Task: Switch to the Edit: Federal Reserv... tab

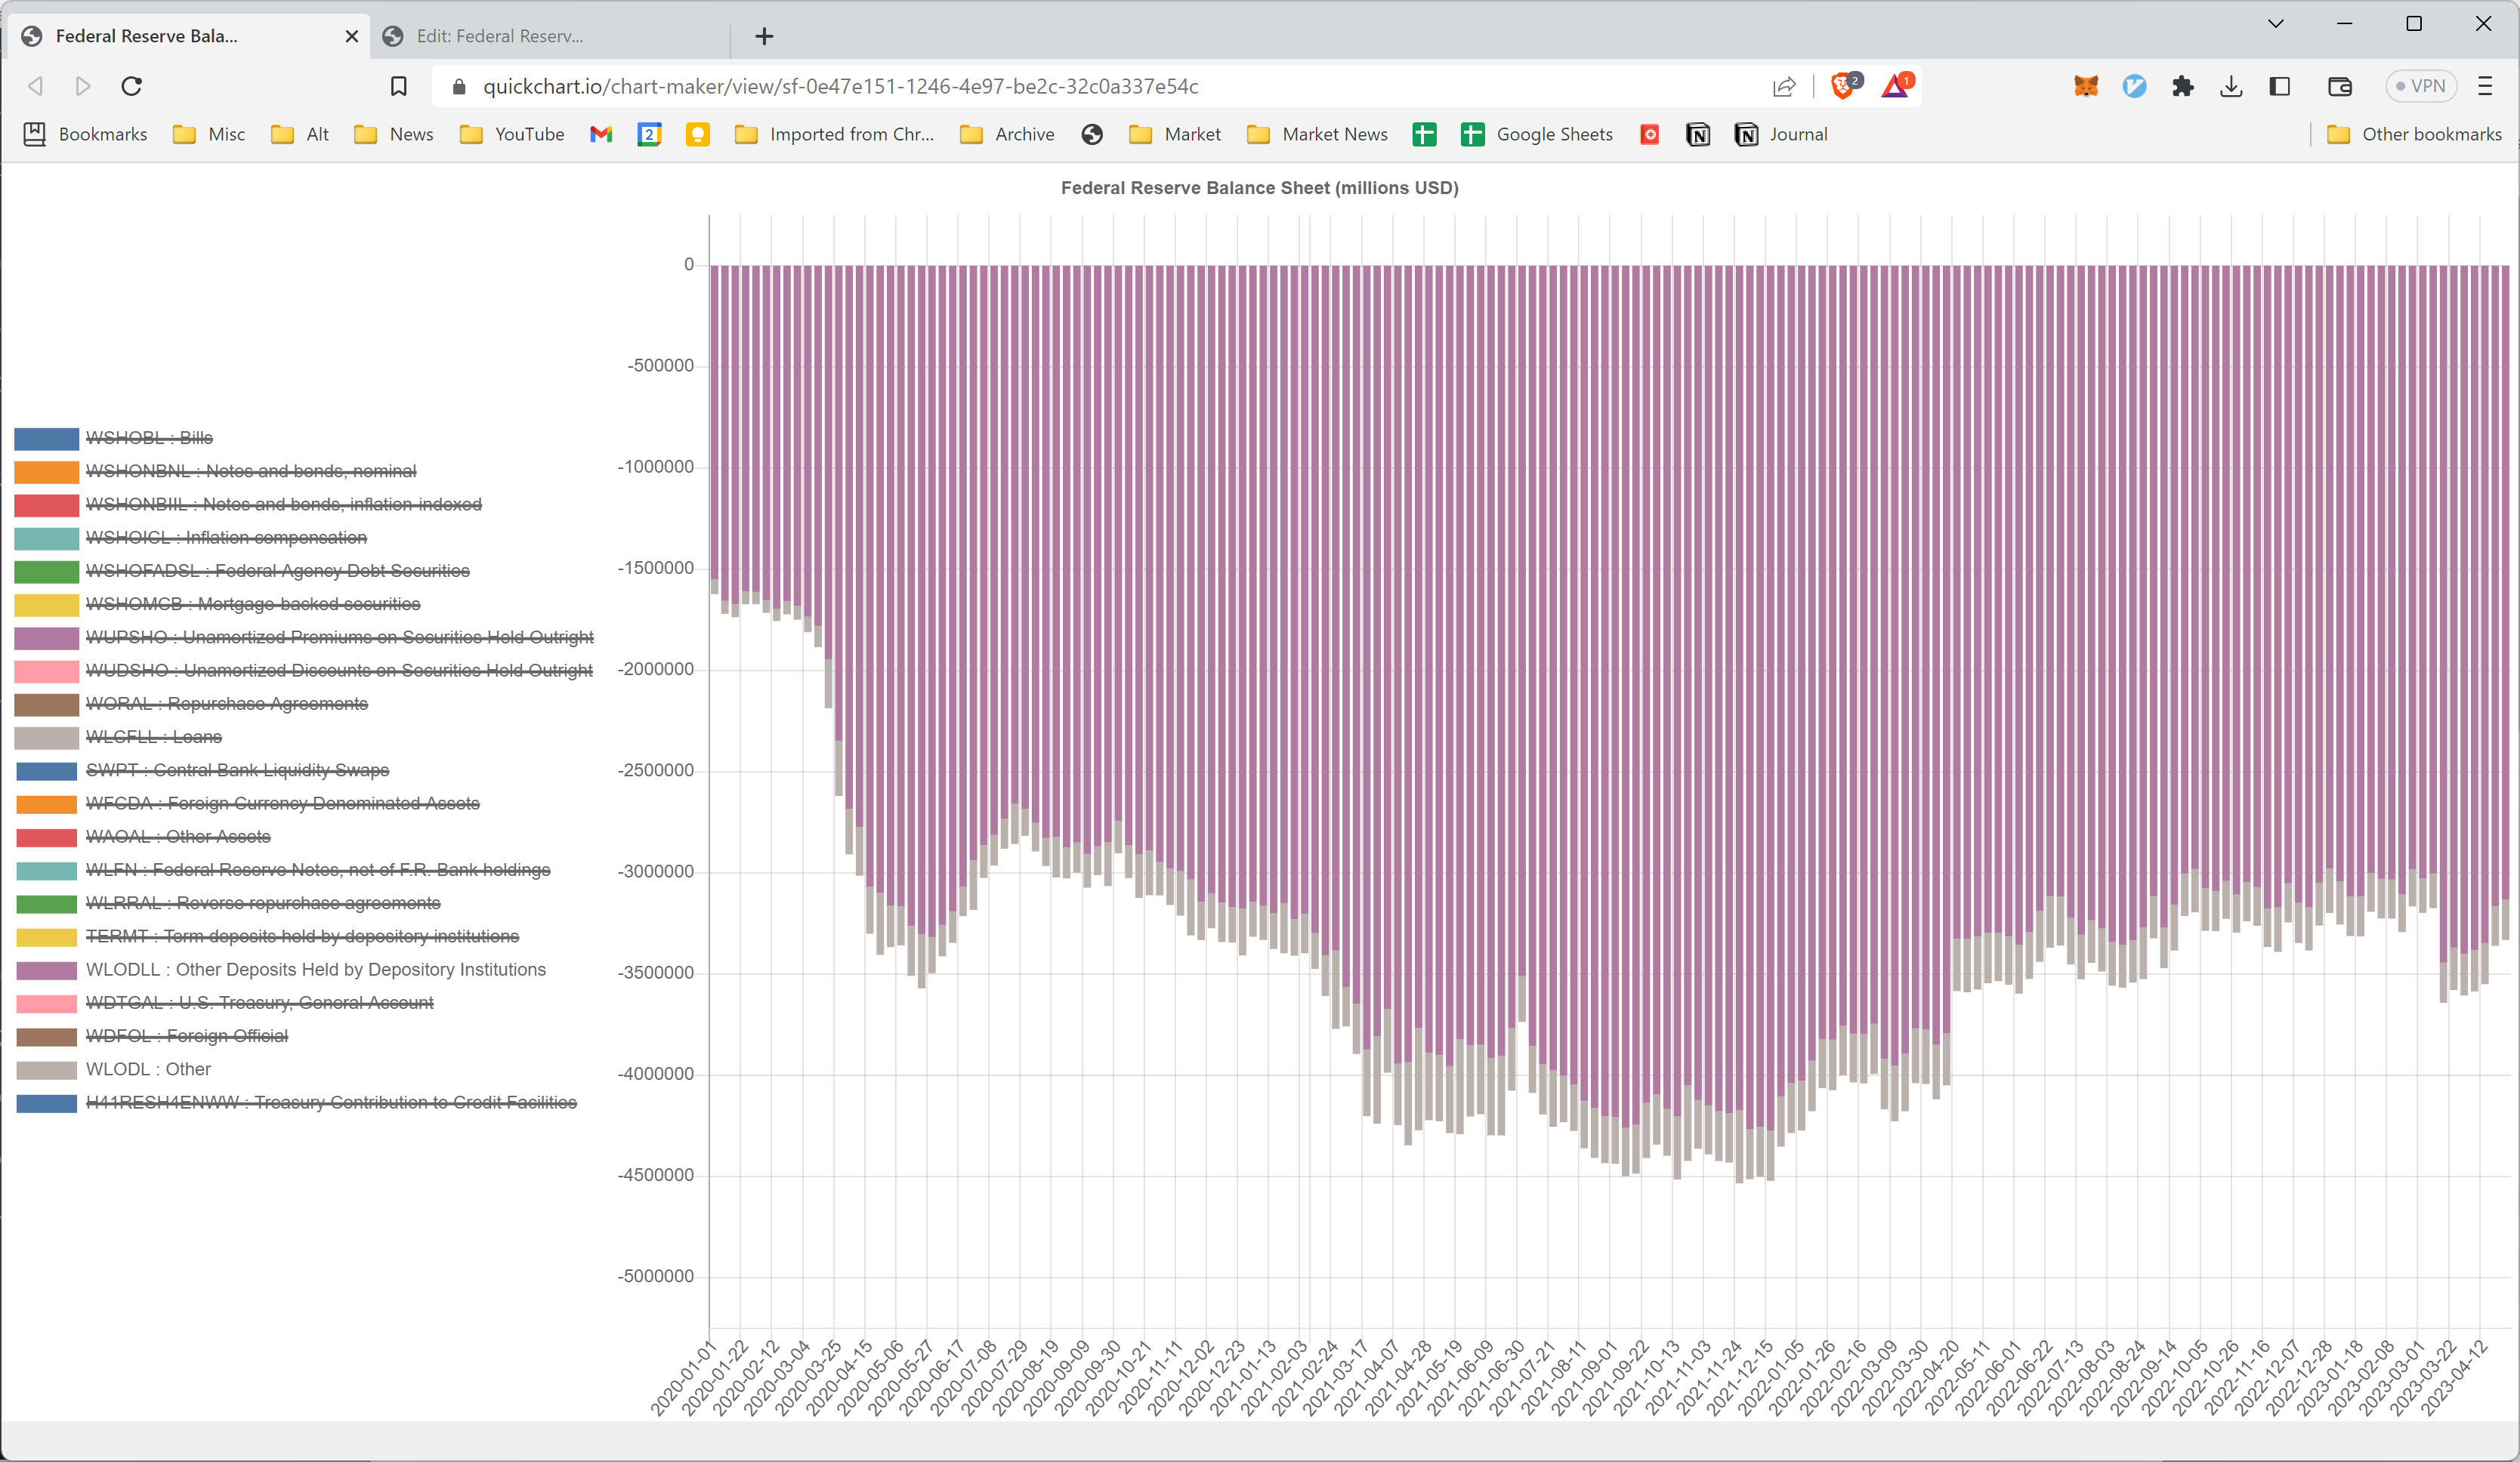Action: [500, 36]
